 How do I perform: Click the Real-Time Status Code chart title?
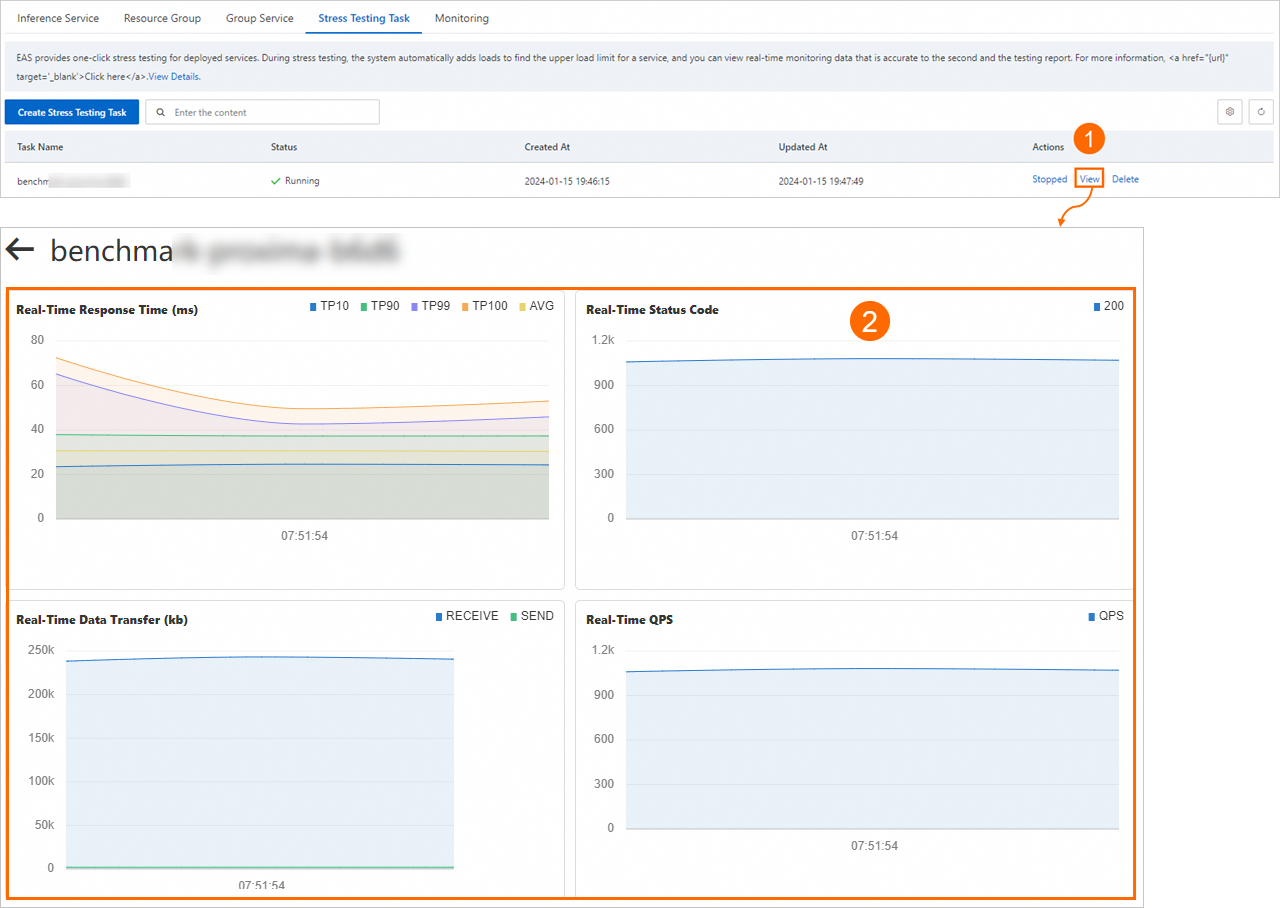pyautogui.click(x=652, y=310)
